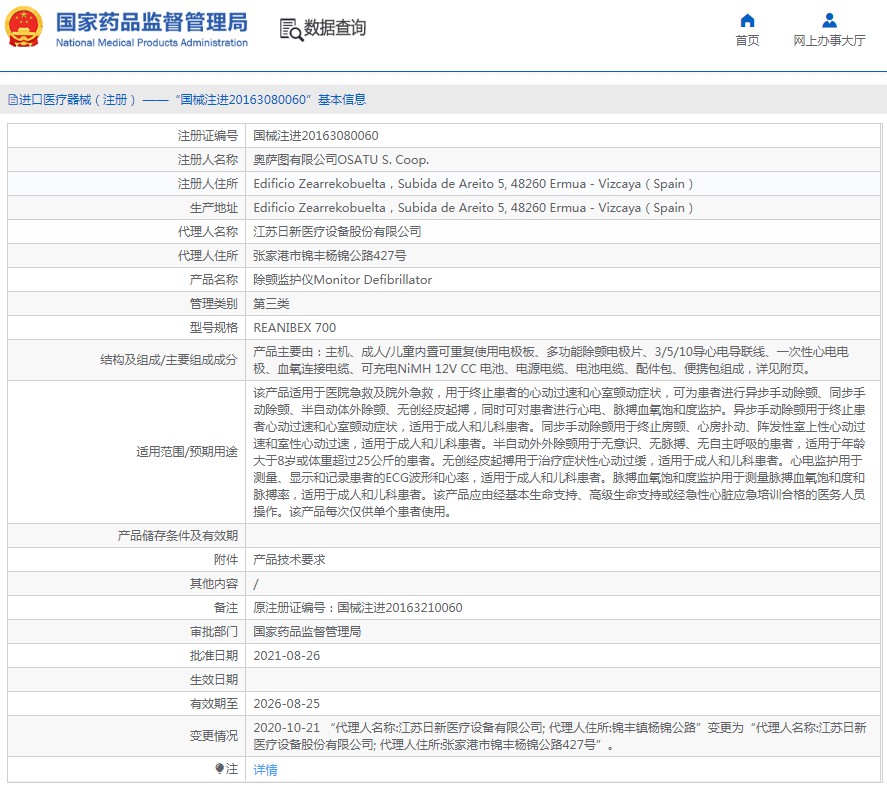Image resolution: width=887 pixels, height=787 pixels.
Task: Click the 进口医疗器械（注册） breadcrumb title
Action: [77, 100]
